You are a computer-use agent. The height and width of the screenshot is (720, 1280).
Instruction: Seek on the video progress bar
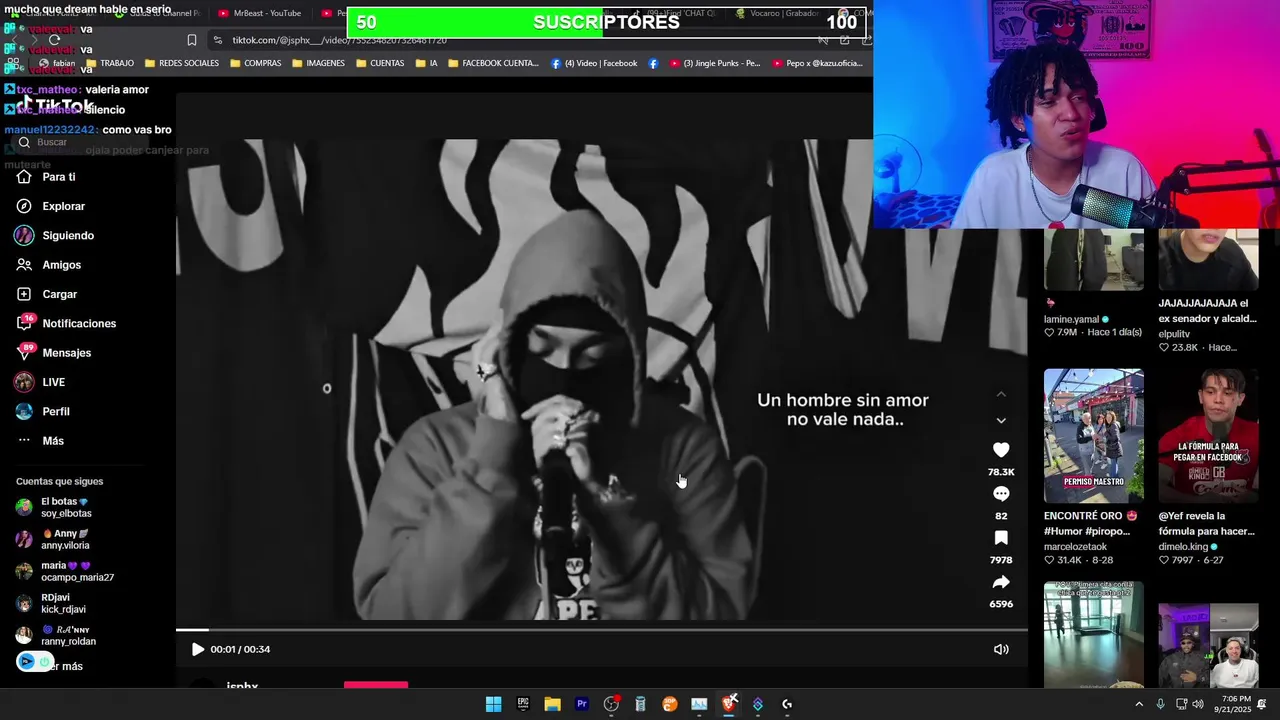pos(601,630)
